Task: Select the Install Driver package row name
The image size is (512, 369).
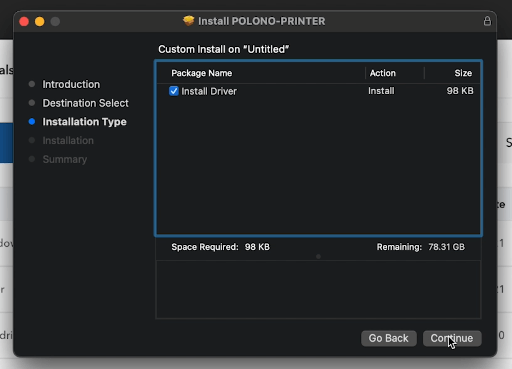Action: click(x=209, y=91)
